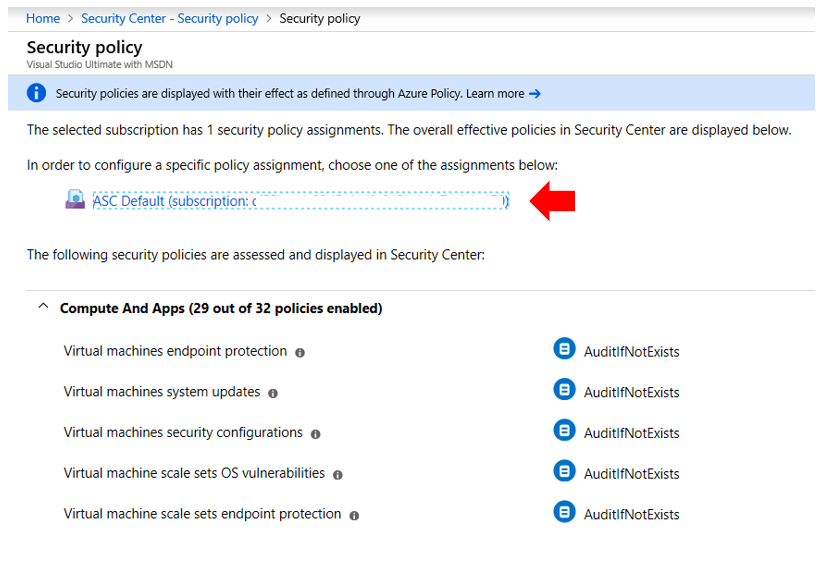The image size is (820, 571).
Task: Select Virtual machines endpoint protection policy text
Action: tap(175, 351)
